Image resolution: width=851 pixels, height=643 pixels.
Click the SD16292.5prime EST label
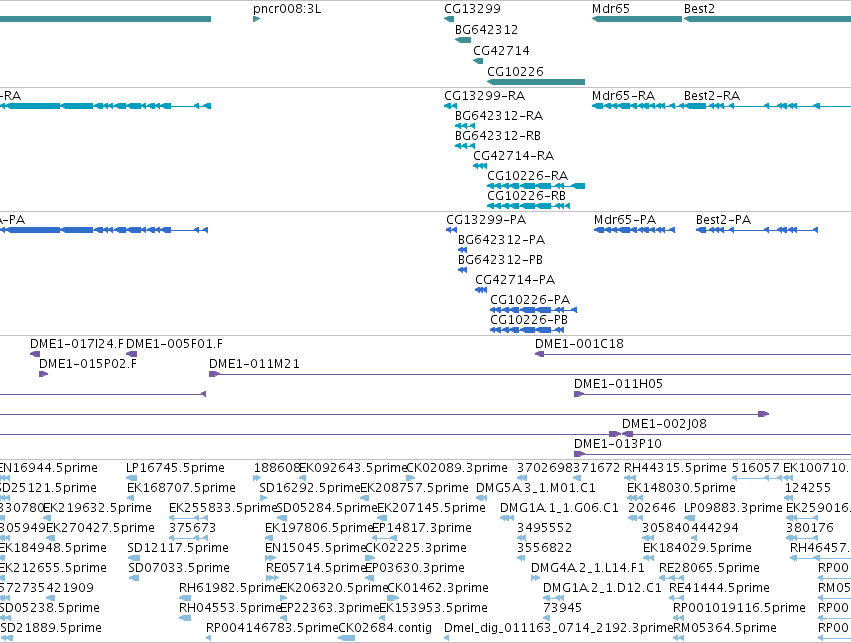(x=309, y=487)
